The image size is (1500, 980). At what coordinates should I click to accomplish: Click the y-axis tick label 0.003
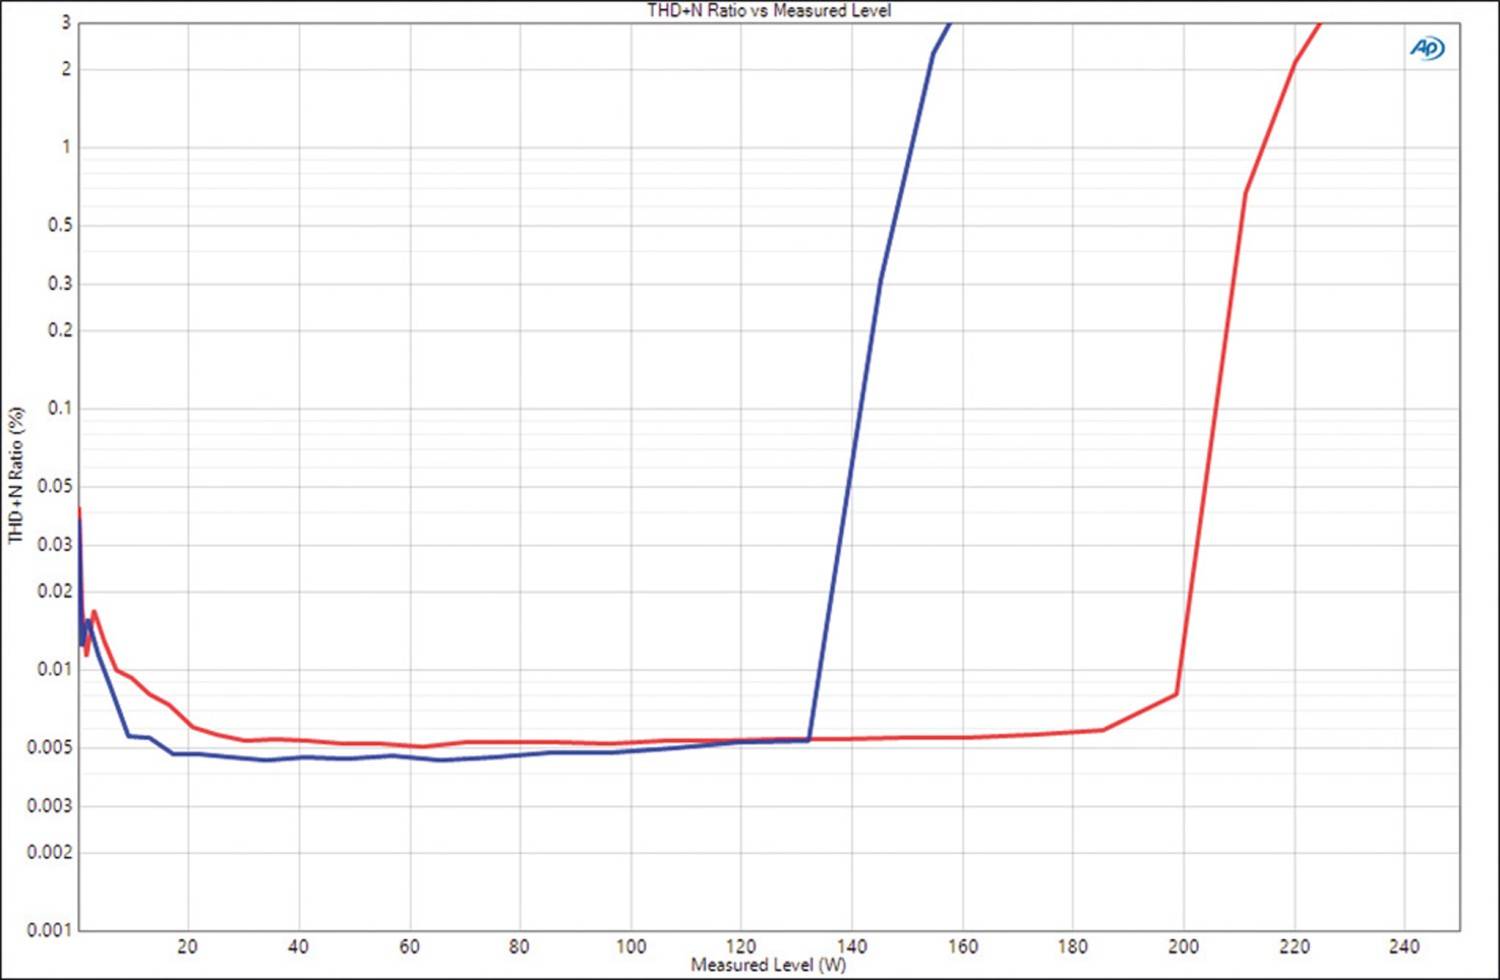[x=50, y=806]
